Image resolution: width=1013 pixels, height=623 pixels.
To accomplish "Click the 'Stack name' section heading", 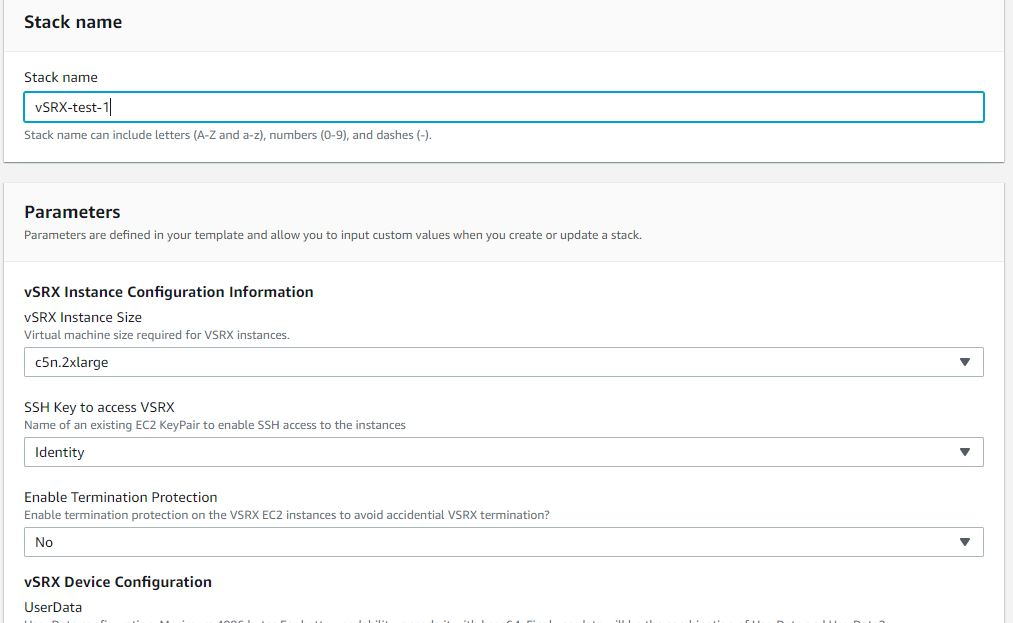I will pyautogui.click(x=73, y=22).
